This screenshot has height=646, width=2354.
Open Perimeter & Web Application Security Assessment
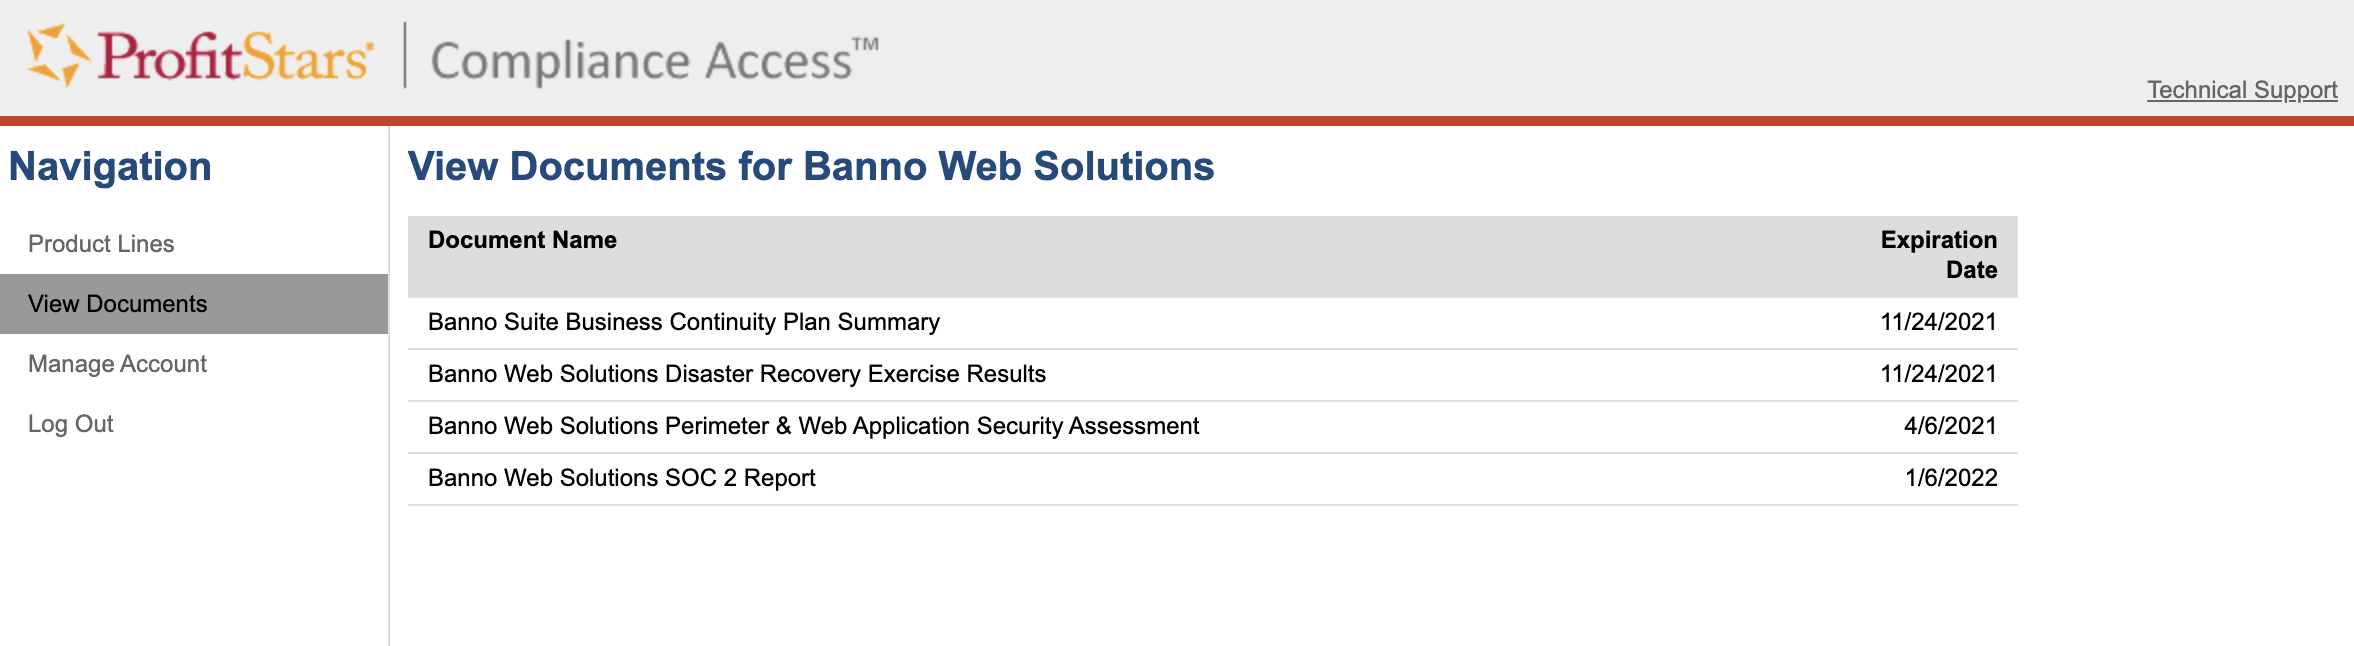point(813,426)
